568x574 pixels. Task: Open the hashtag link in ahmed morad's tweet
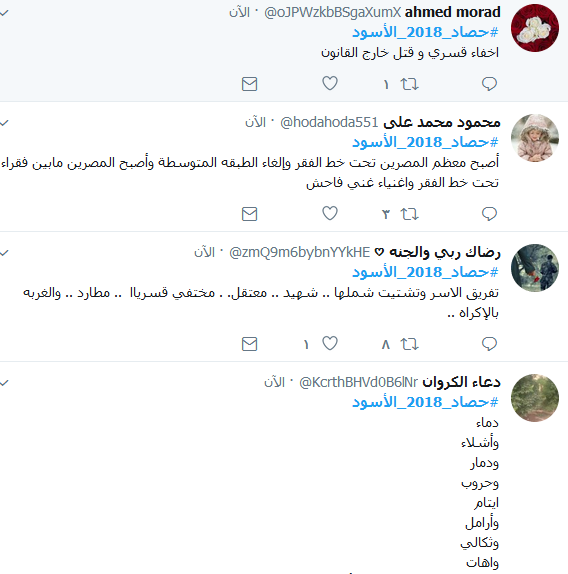click(x=425, y=32)
